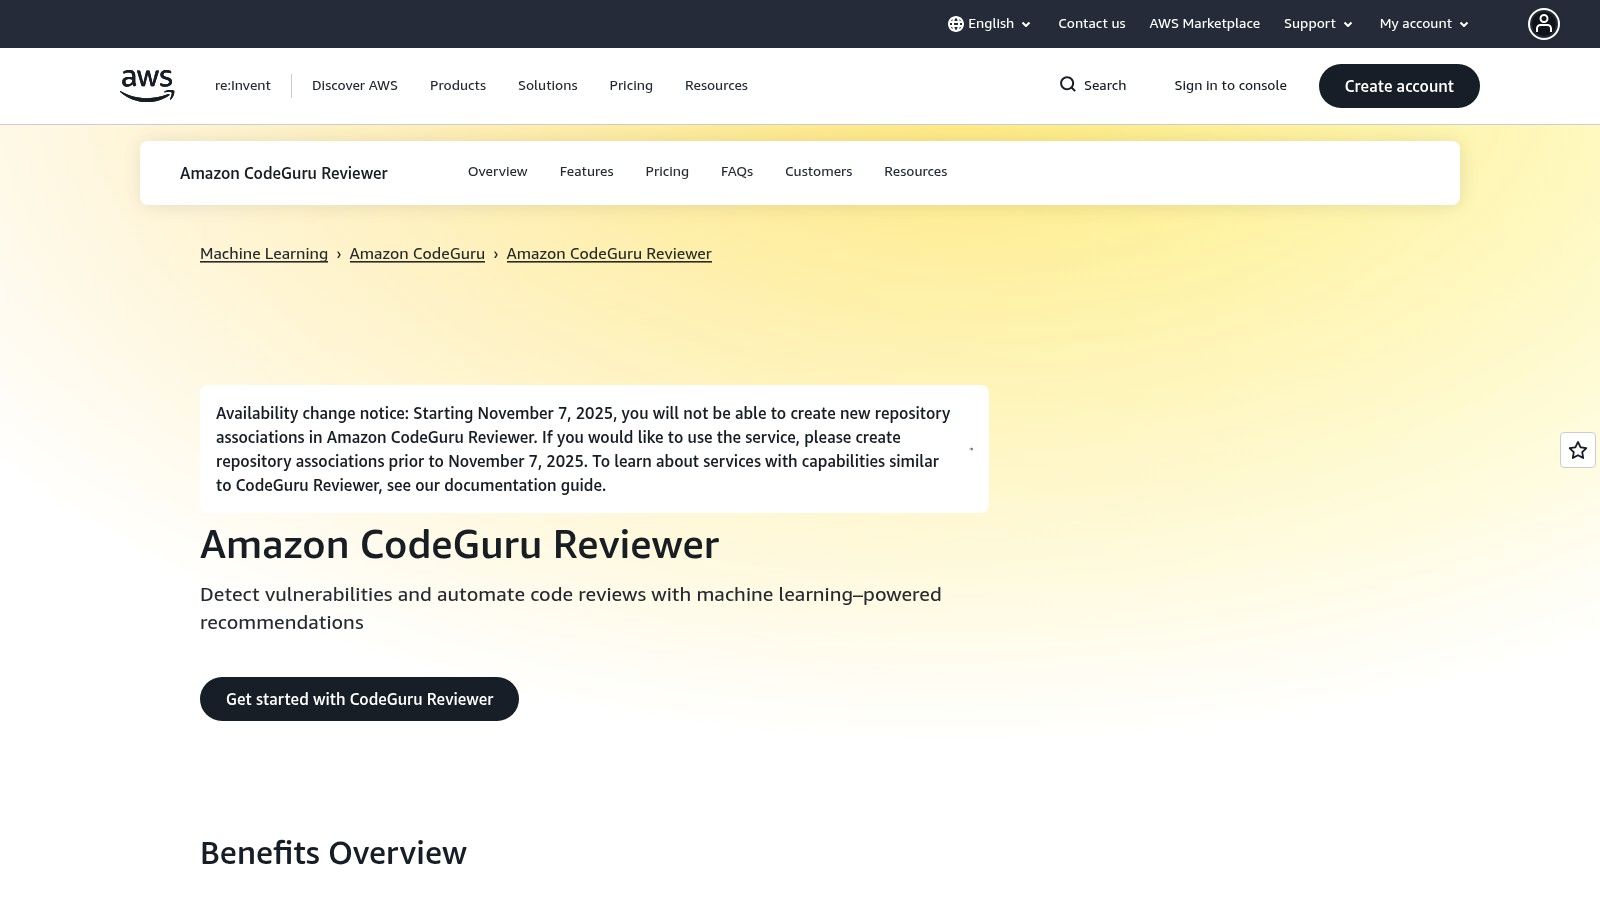Click the AWS logo
1600x900 pixels.
click(x=147, y=86)
